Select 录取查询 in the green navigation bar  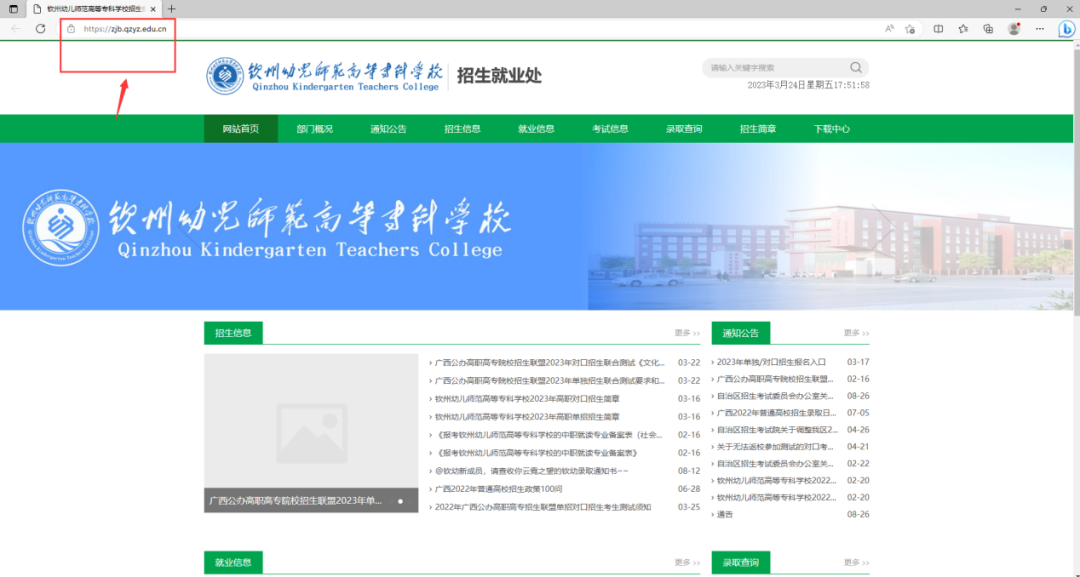(x=684, y=129)
